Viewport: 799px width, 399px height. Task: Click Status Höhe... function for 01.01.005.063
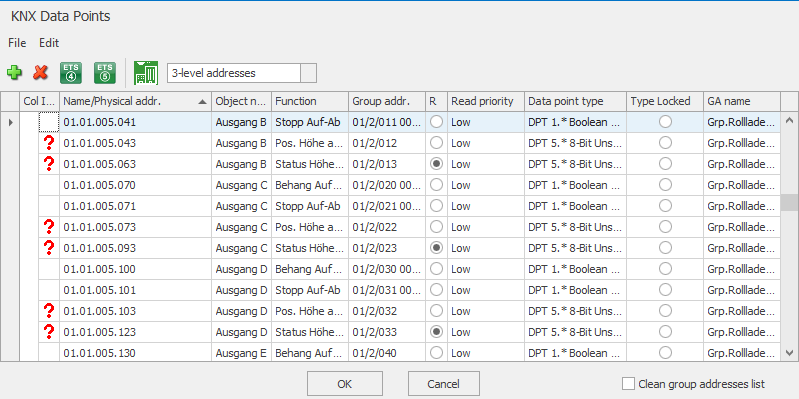310,164
